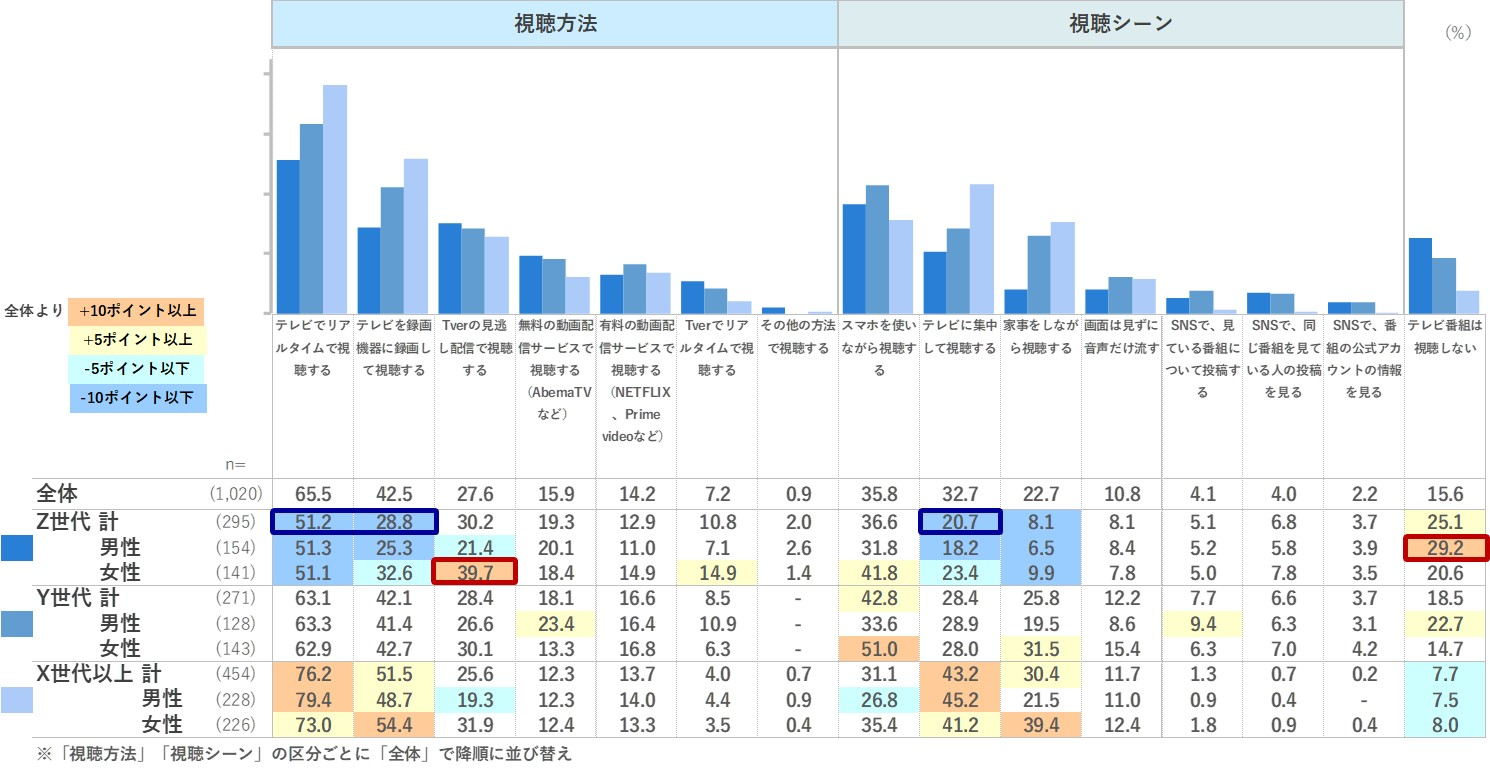This screenshot has width=1490, height=774.
Task: Click the 家事をしながら視聴する column label
Action: pos(1040,337)
